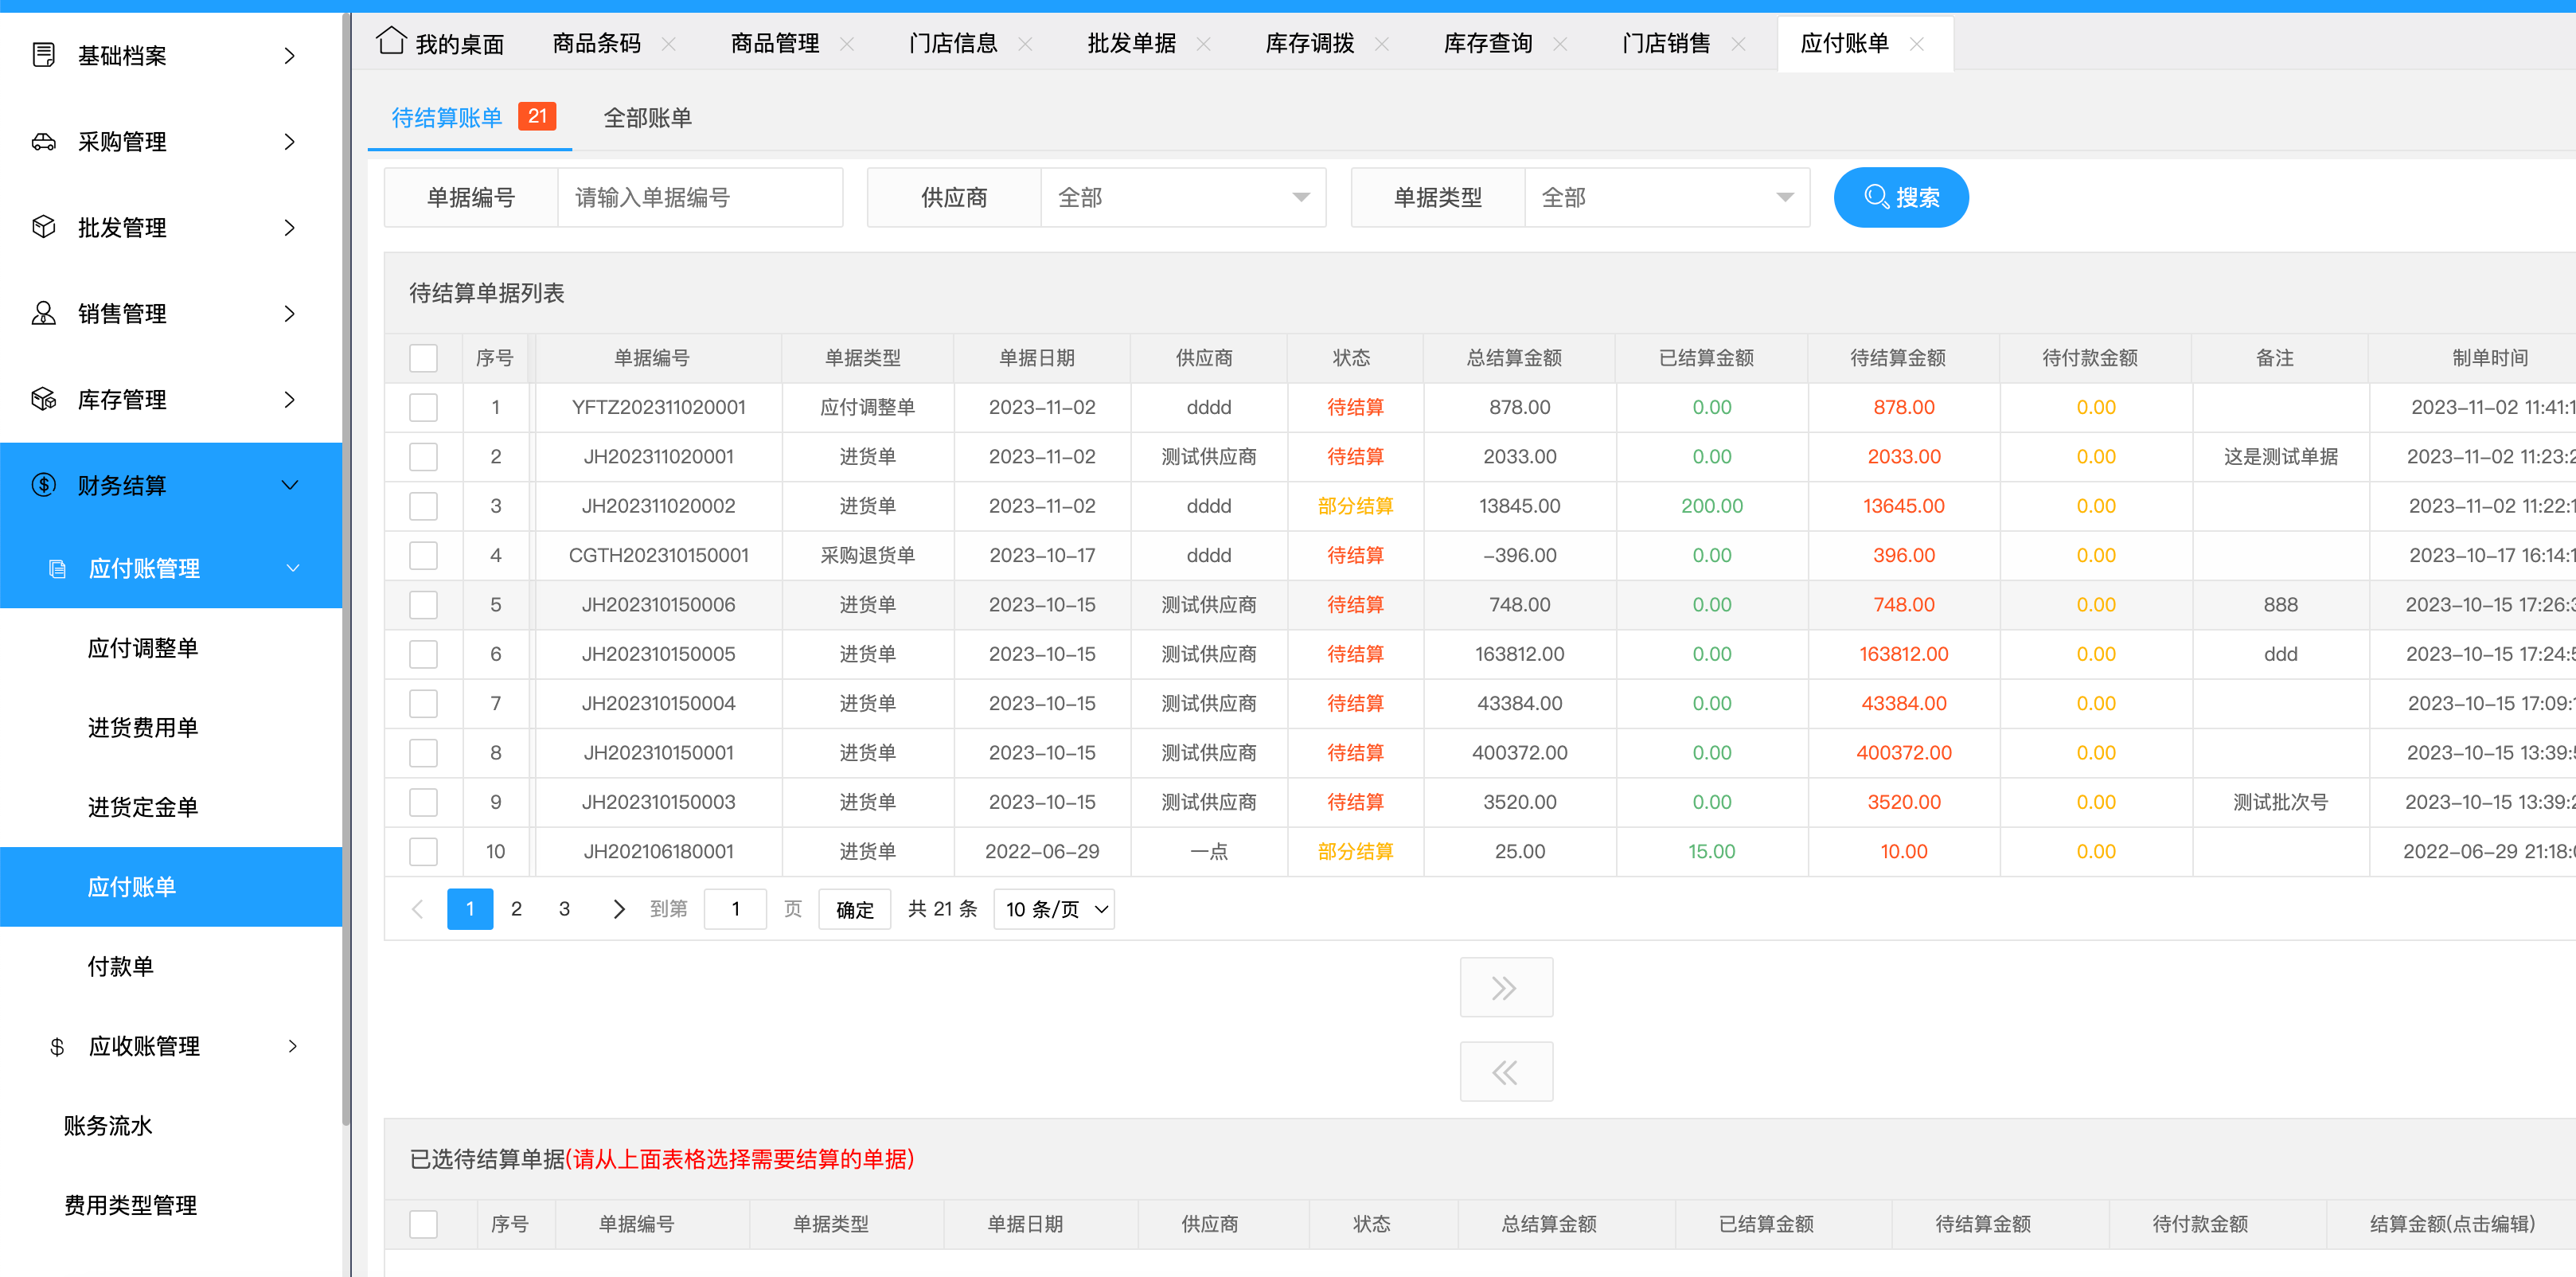2576x1277 pixels.
Task: Switch to the 全部账单 tab
Action: pyautogui.click(x=647, y=118)
